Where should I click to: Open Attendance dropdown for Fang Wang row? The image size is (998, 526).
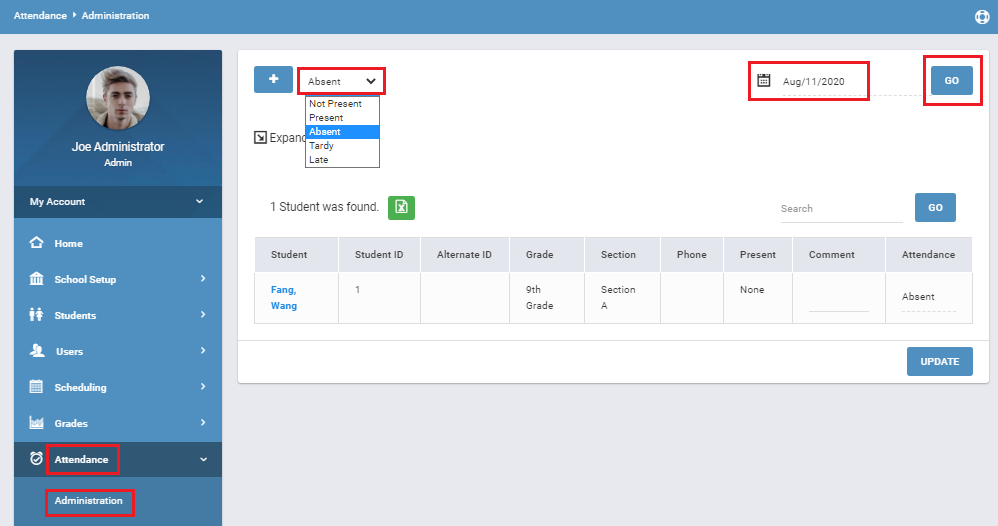(x=929, y=297)
